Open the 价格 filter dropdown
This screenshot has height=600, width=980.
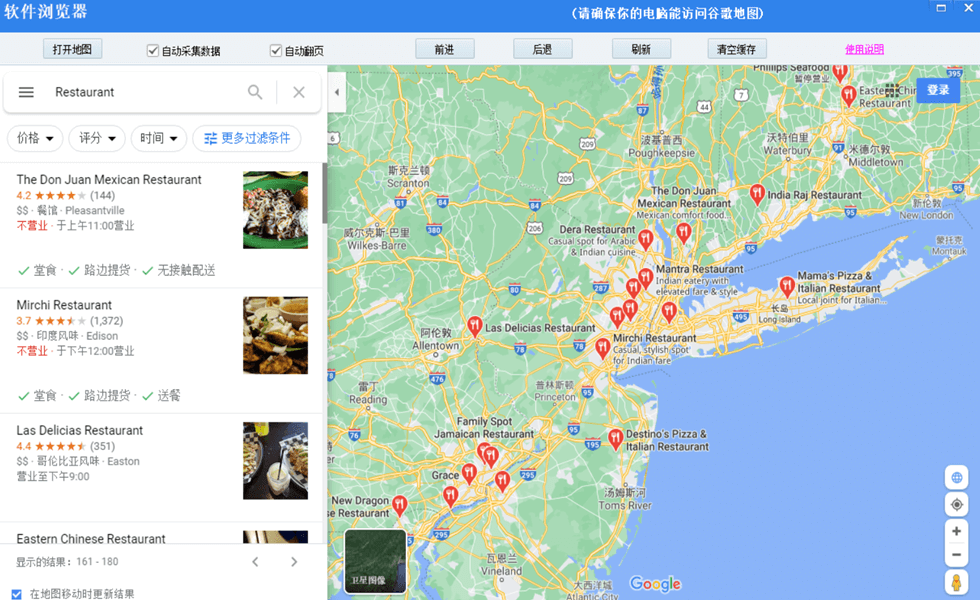click(x=35, y=138)
